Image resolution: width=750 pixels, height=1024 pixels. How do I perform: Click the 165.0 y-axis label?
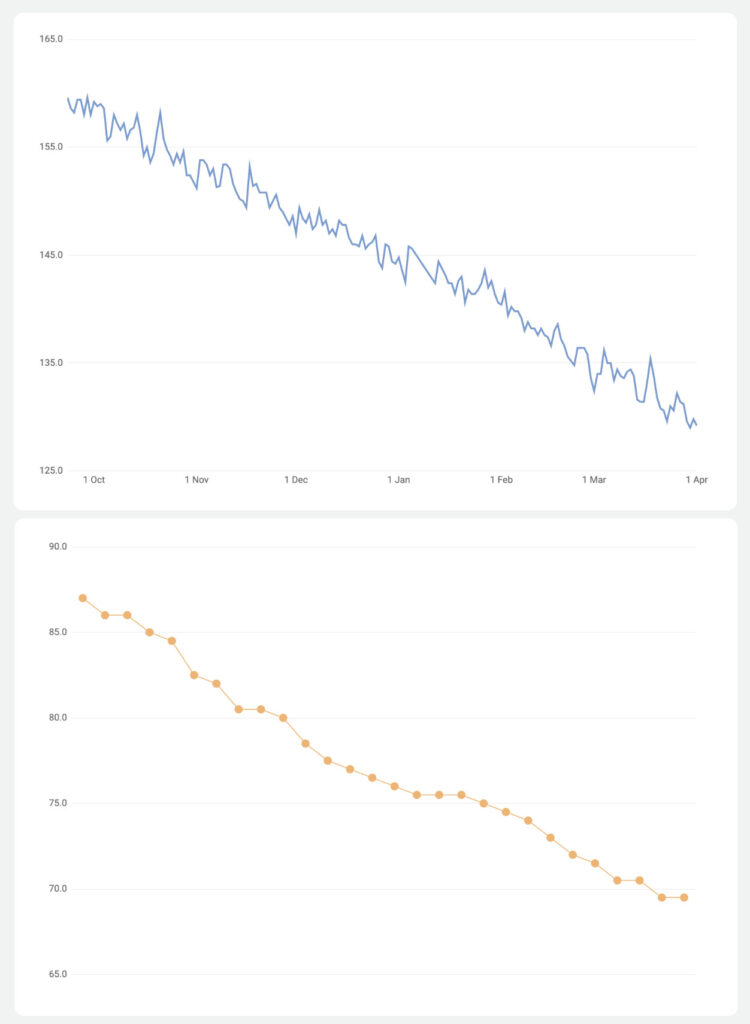(x=51, y=39)
